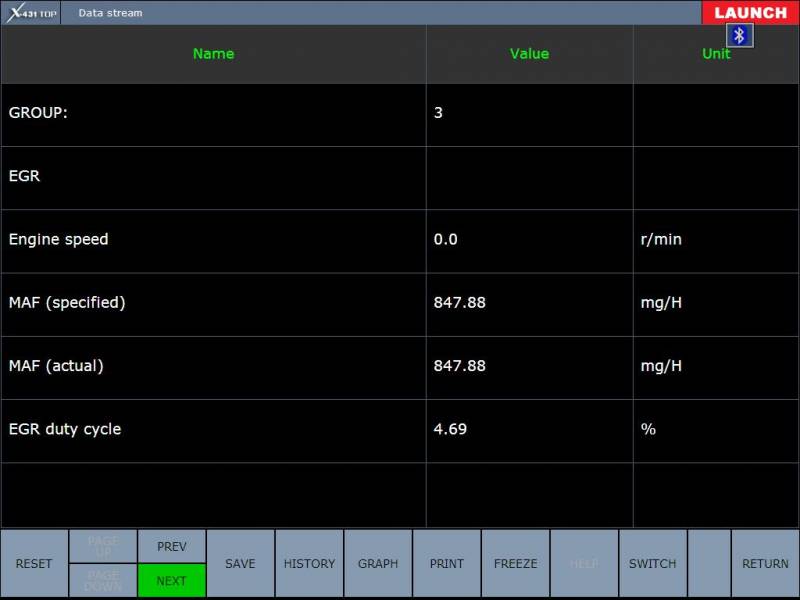Select the EGR duty cycle row
Image resolution: width=800 pixels, height=600 pixels.
pos(213,430)
